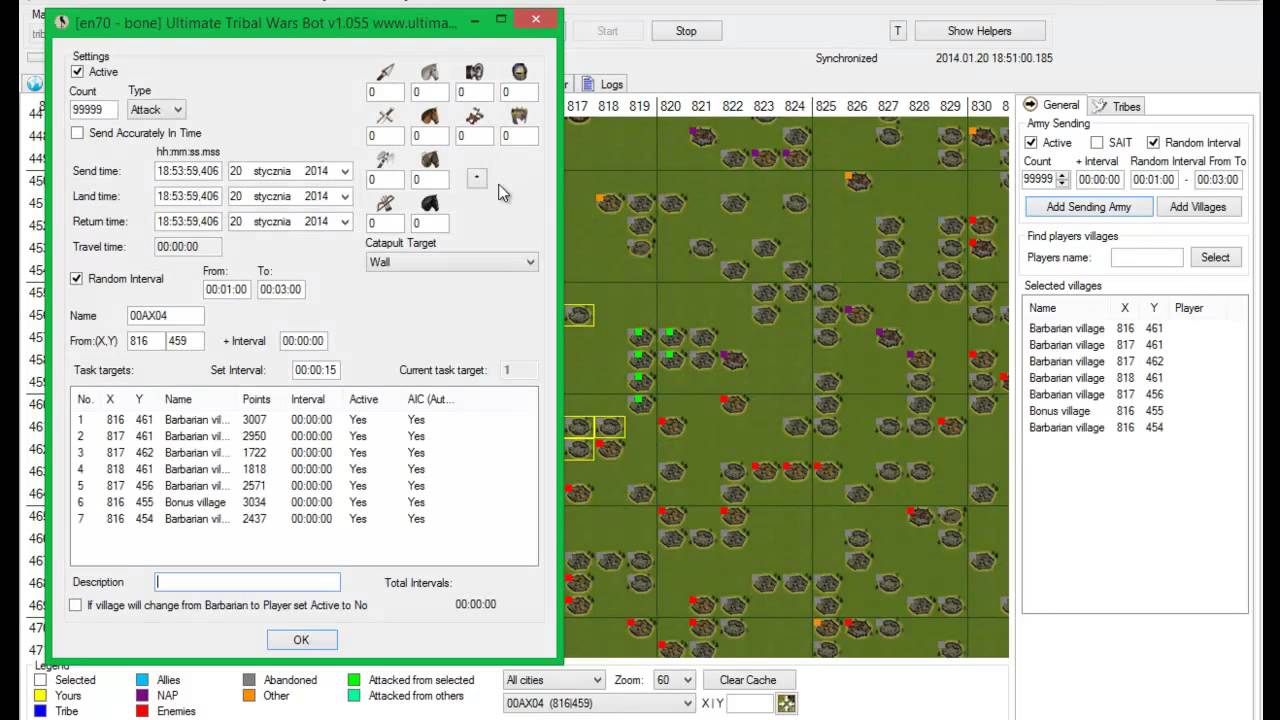
Task: Open the Type dropdown showing Attack
Action: pyautogui.click(x=156, y=110)
